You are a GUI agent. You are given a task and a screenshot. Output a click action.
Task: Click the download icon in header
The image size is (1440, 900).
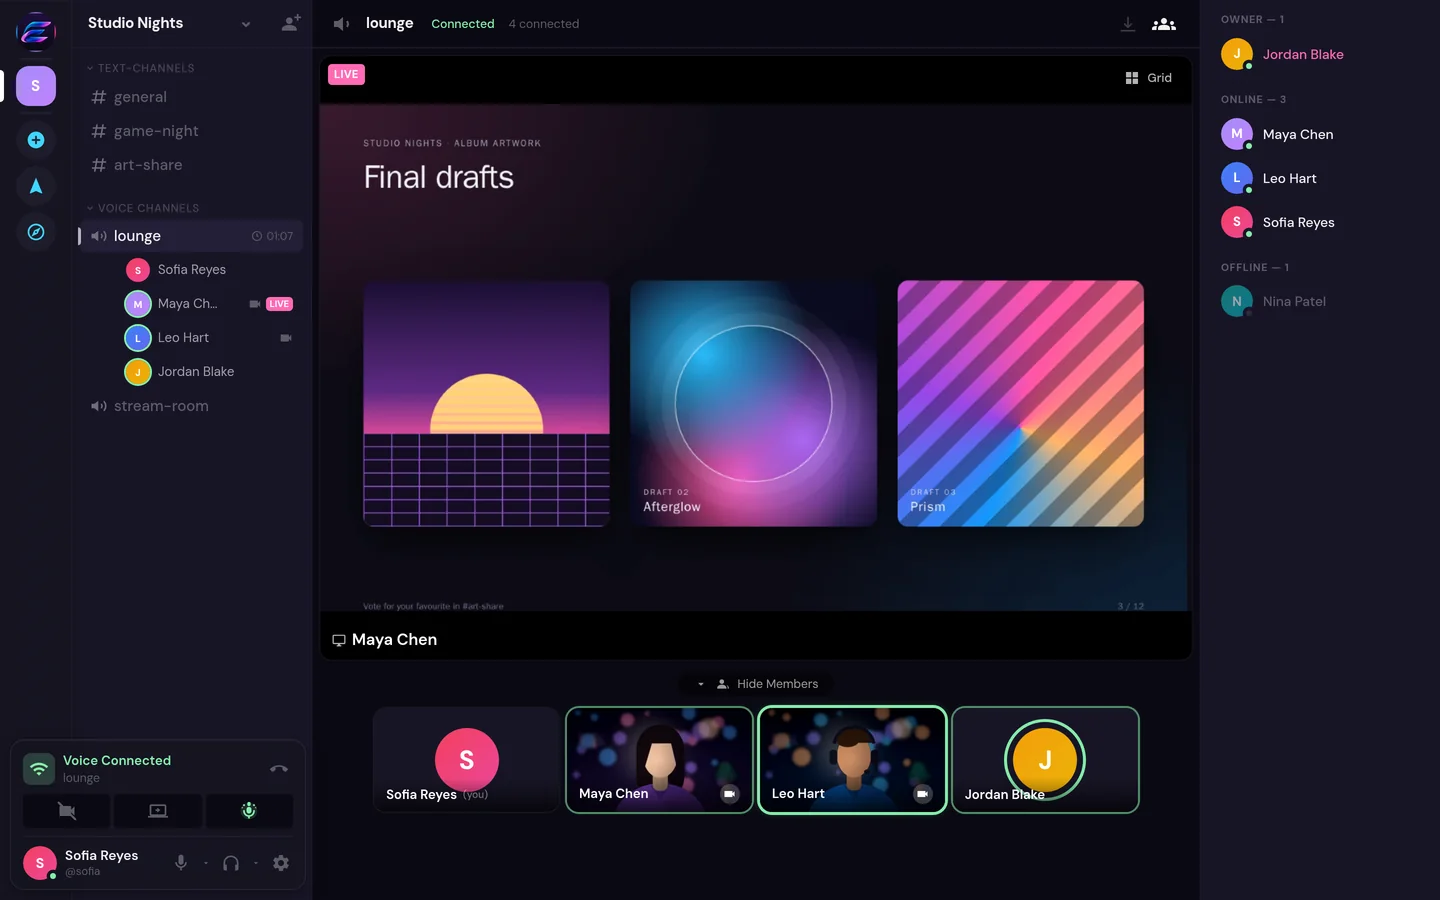pos(1128,24)
